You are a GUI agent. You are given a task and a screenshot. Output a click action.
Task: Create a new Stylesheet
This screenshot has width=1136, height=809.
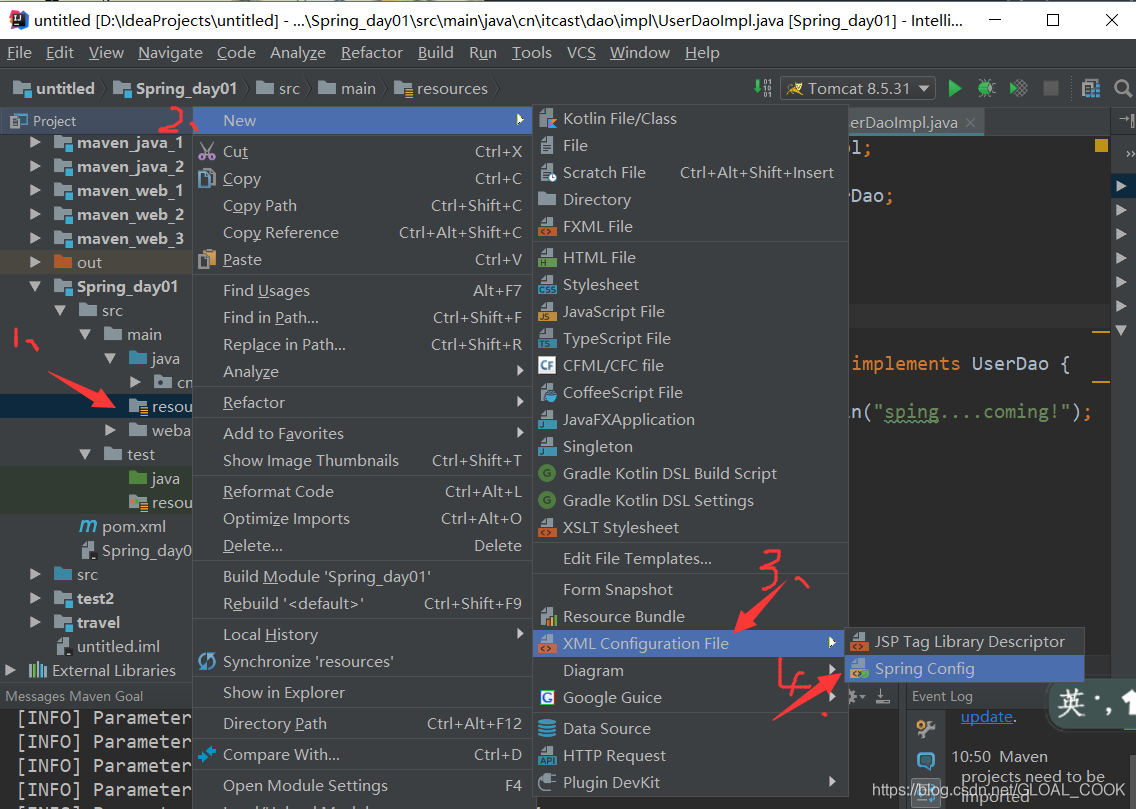pyautogui.click(x=690, y=285)
